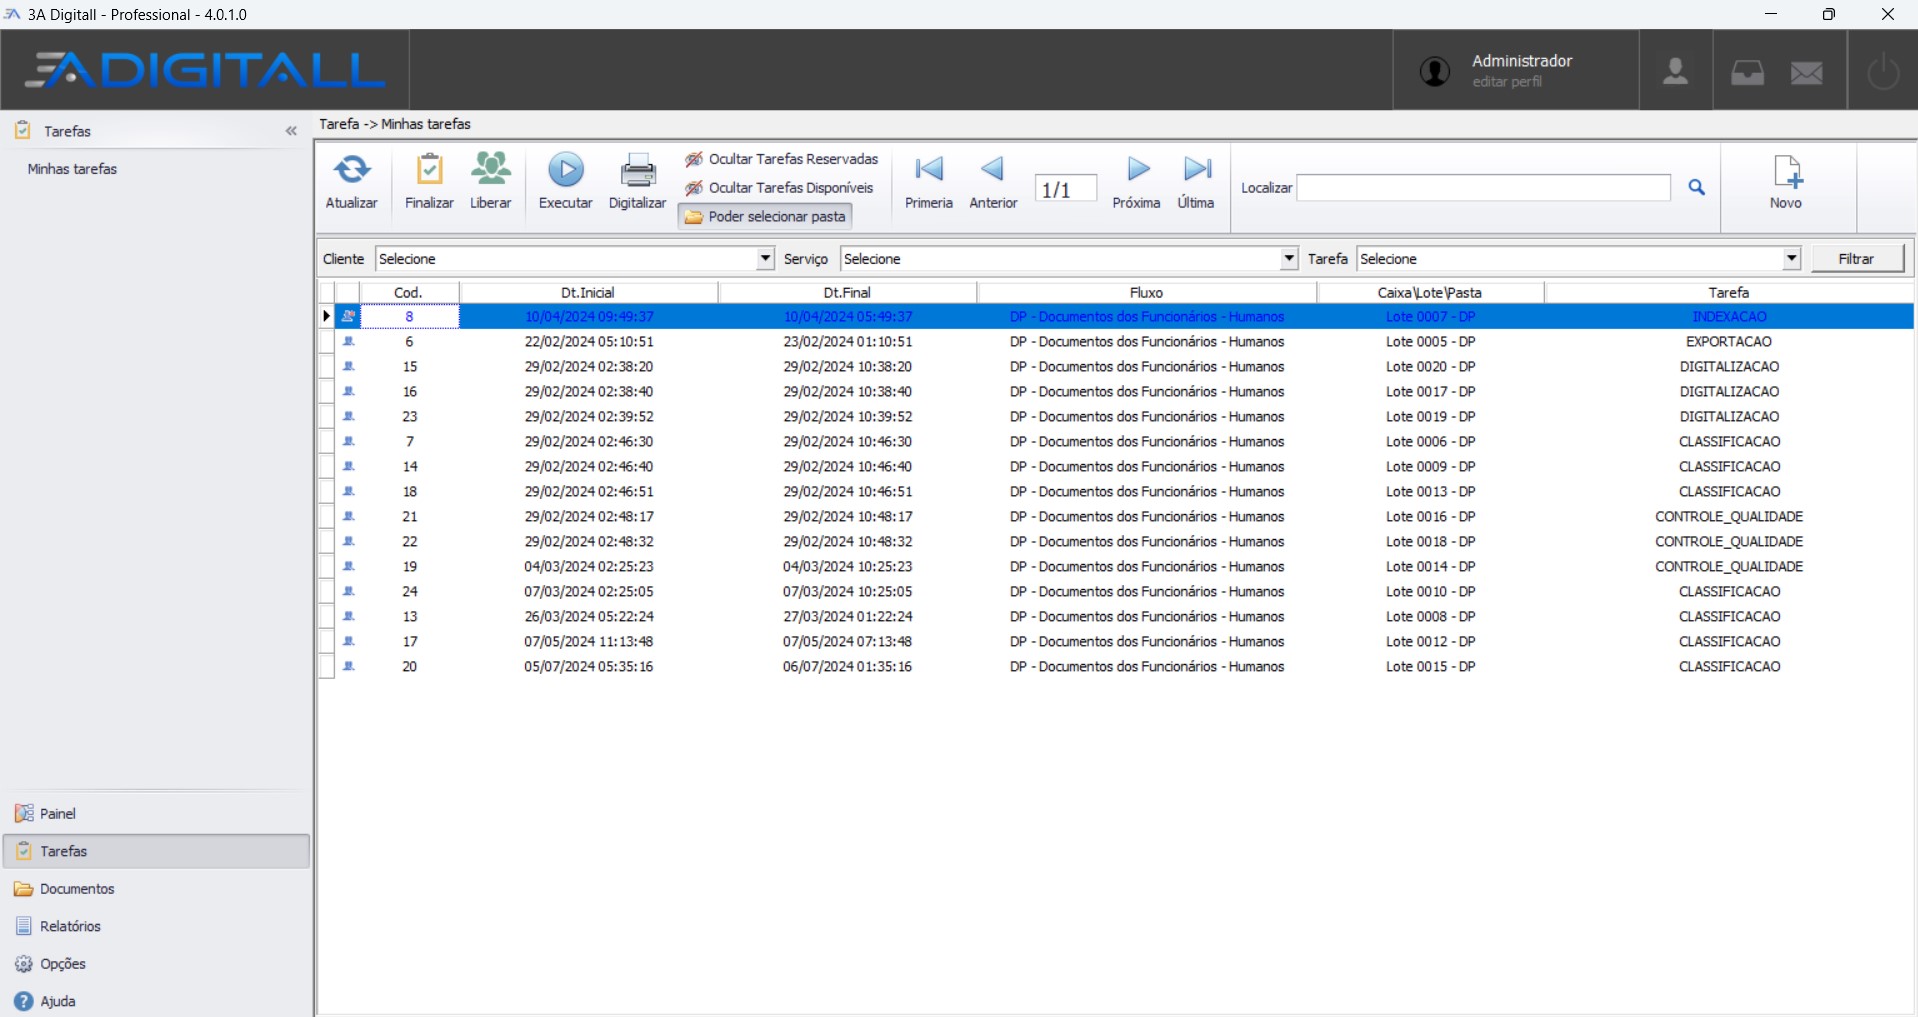This screenshot has width=1918, height=1017.
Task: Click the user icon in row 6
Action: click(x=349, y=341)
